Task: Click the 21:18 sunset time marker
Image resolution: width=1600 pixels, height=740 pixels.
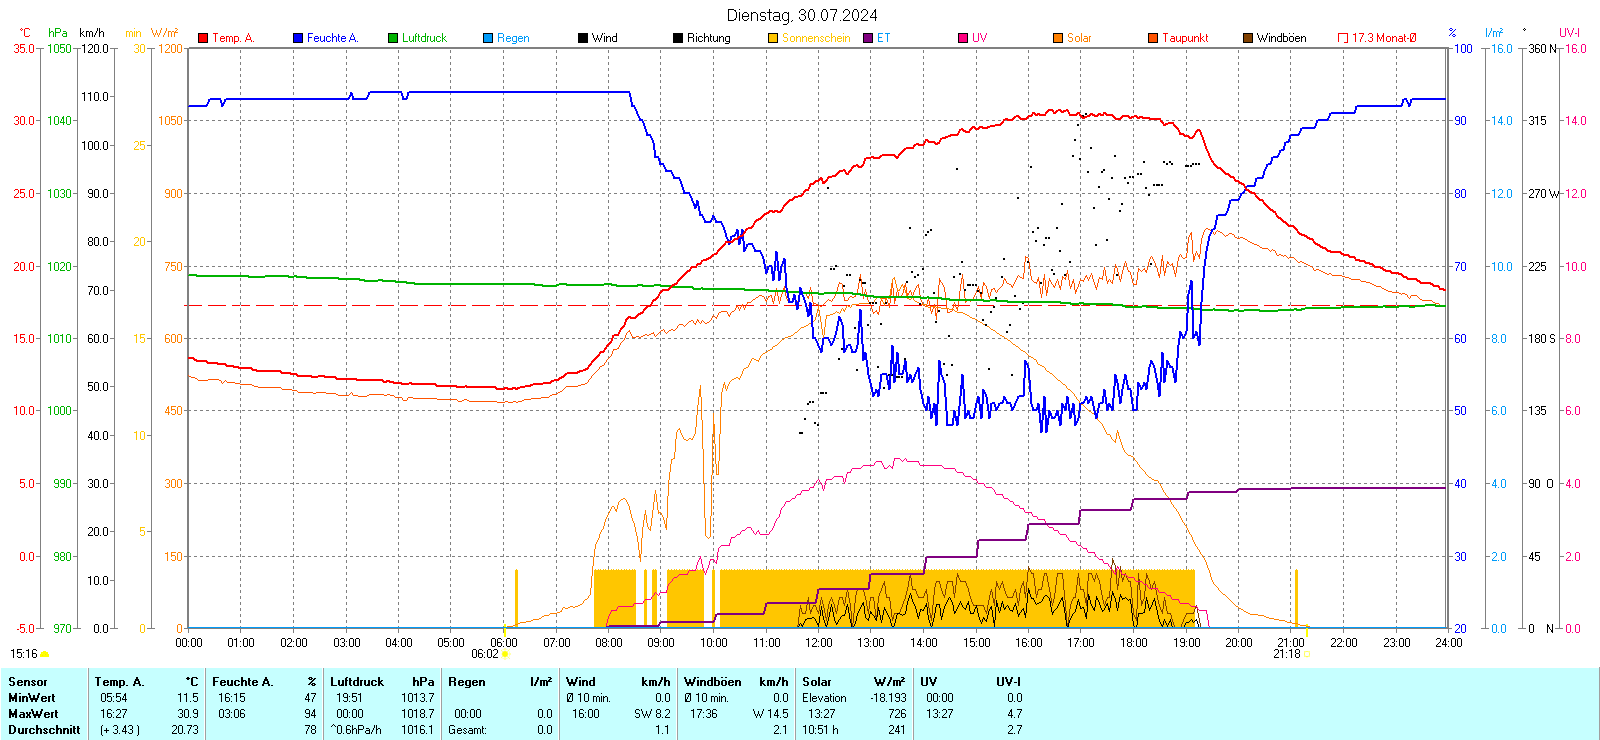Action: click(1287, 654)
